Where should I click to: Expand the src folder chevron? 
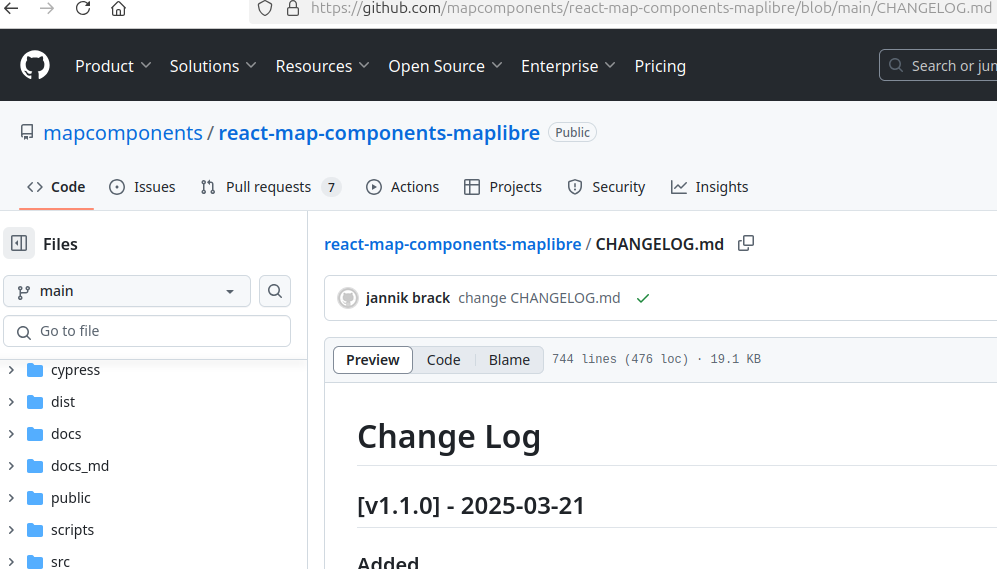11,561
